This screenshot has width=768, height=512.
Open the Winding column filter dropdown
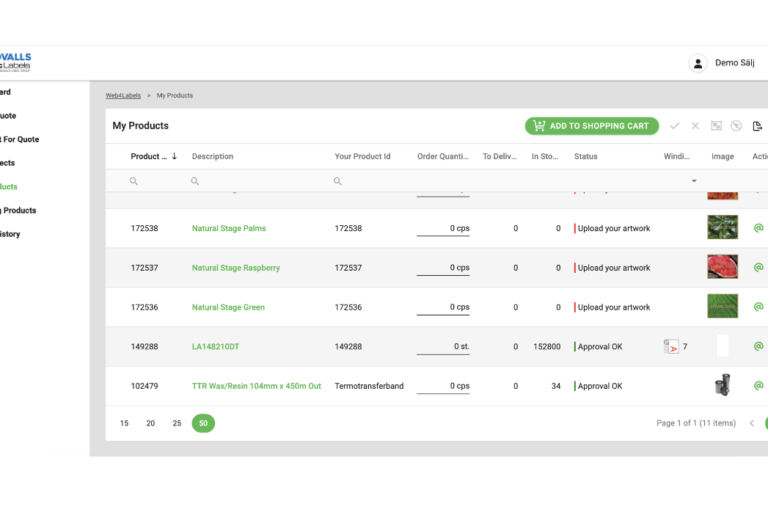pos(694,181)
